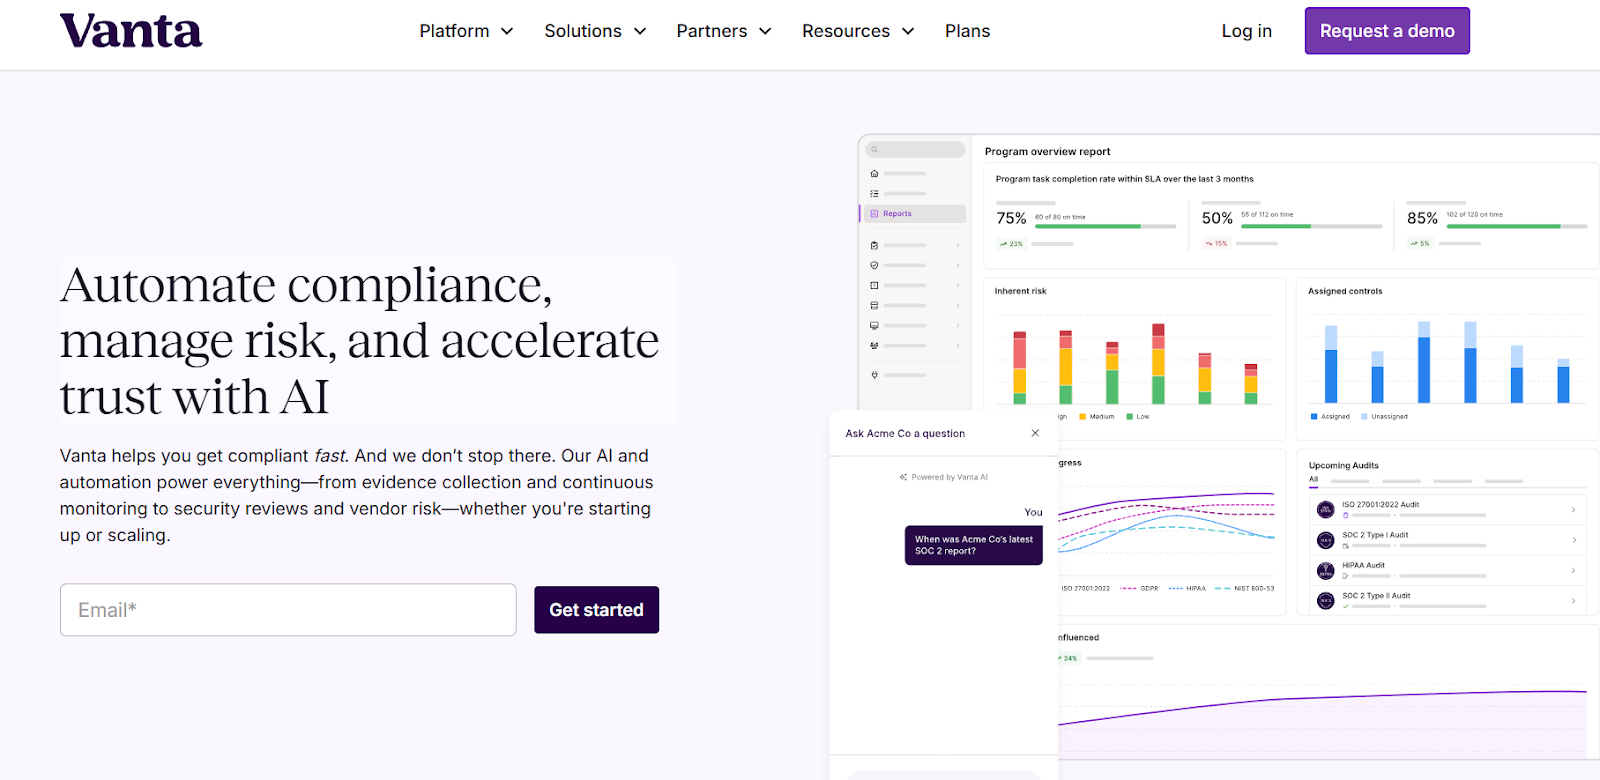Open the Resources dropdown menu
1600x780 pixels.
coord(858,31)
